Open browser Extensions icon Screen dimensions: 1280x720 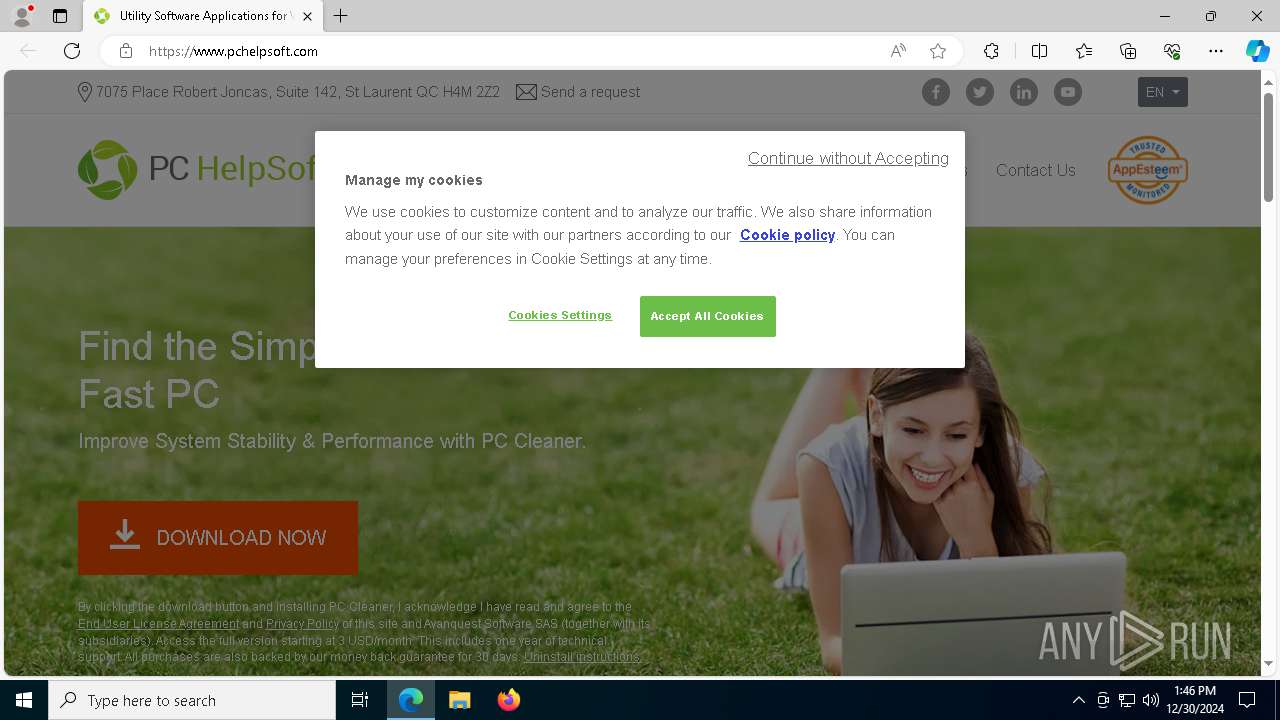991,51
